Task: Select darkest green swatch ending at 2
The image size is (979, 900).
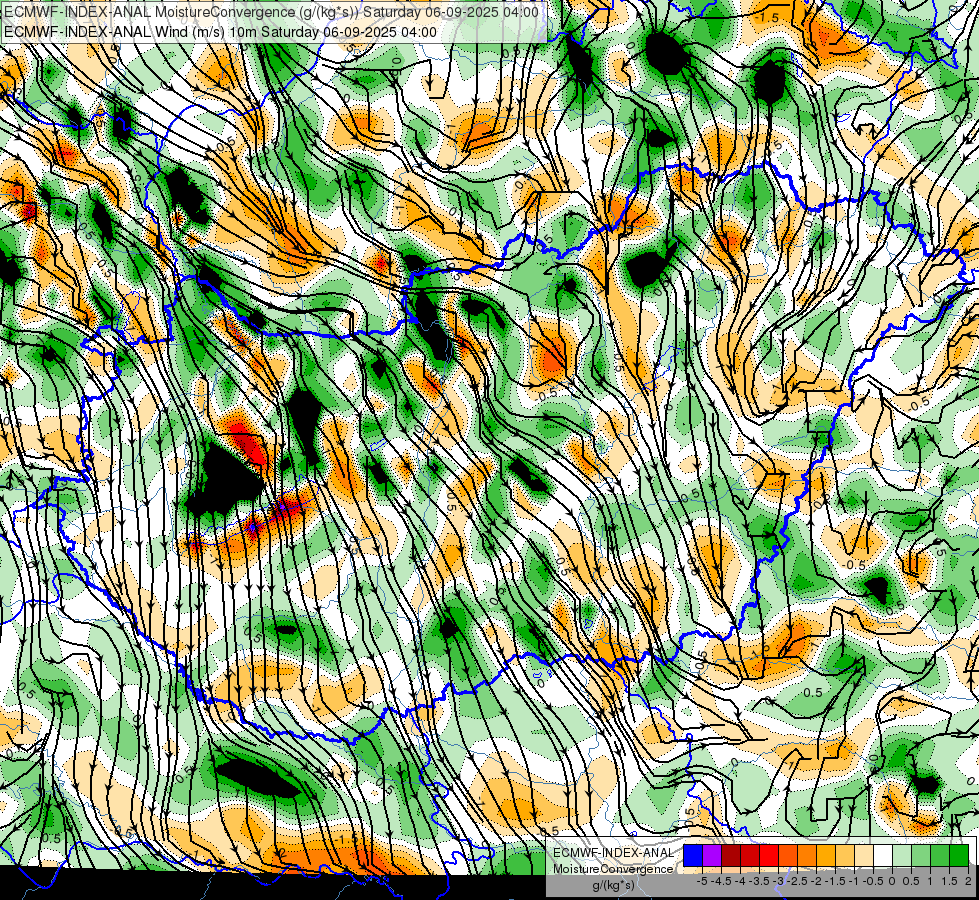Action: click(959, 855)
